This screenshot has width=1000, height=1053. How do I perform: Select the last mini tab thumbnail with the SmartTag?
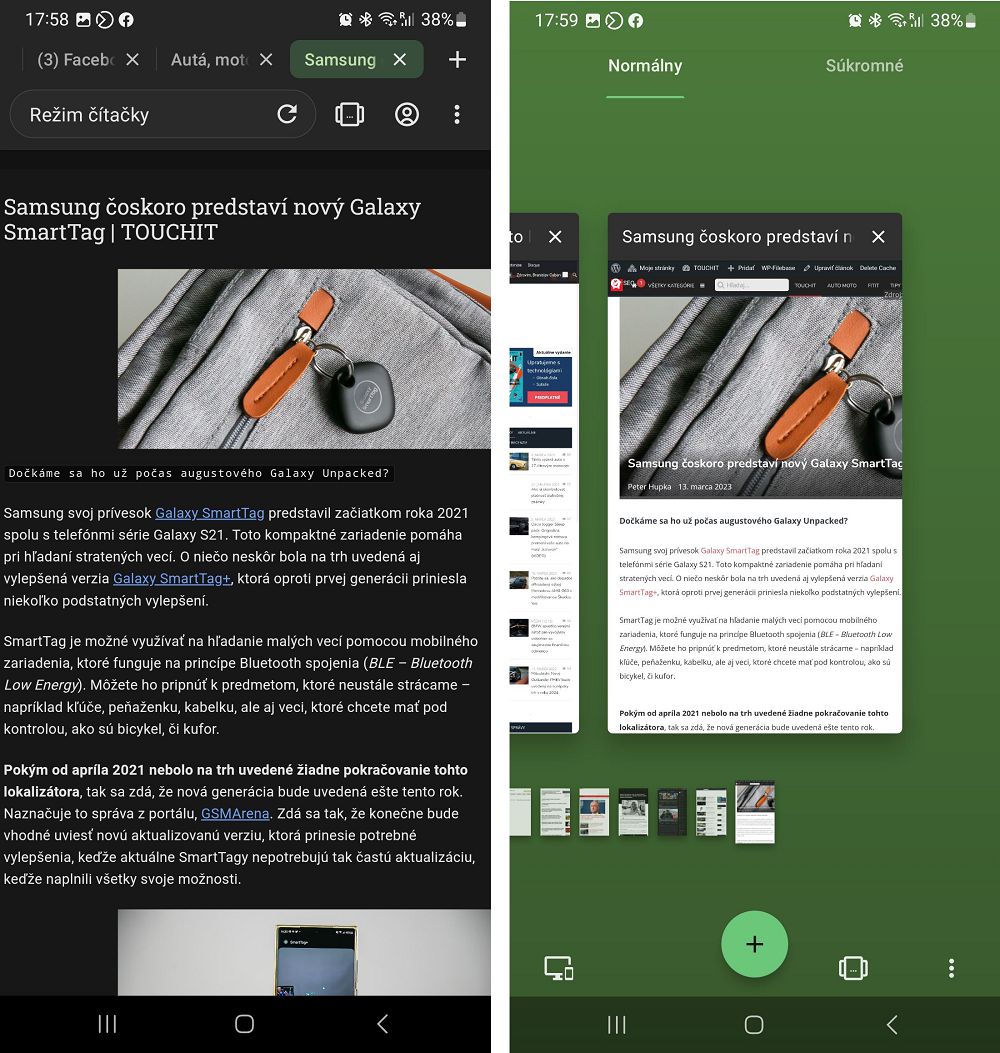[755, 812]
